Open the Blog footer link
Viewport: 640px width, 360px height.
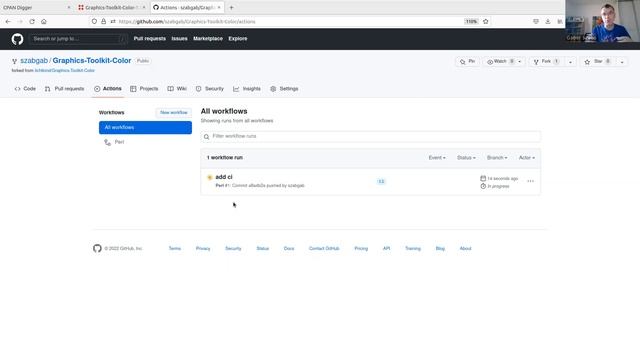440,248
